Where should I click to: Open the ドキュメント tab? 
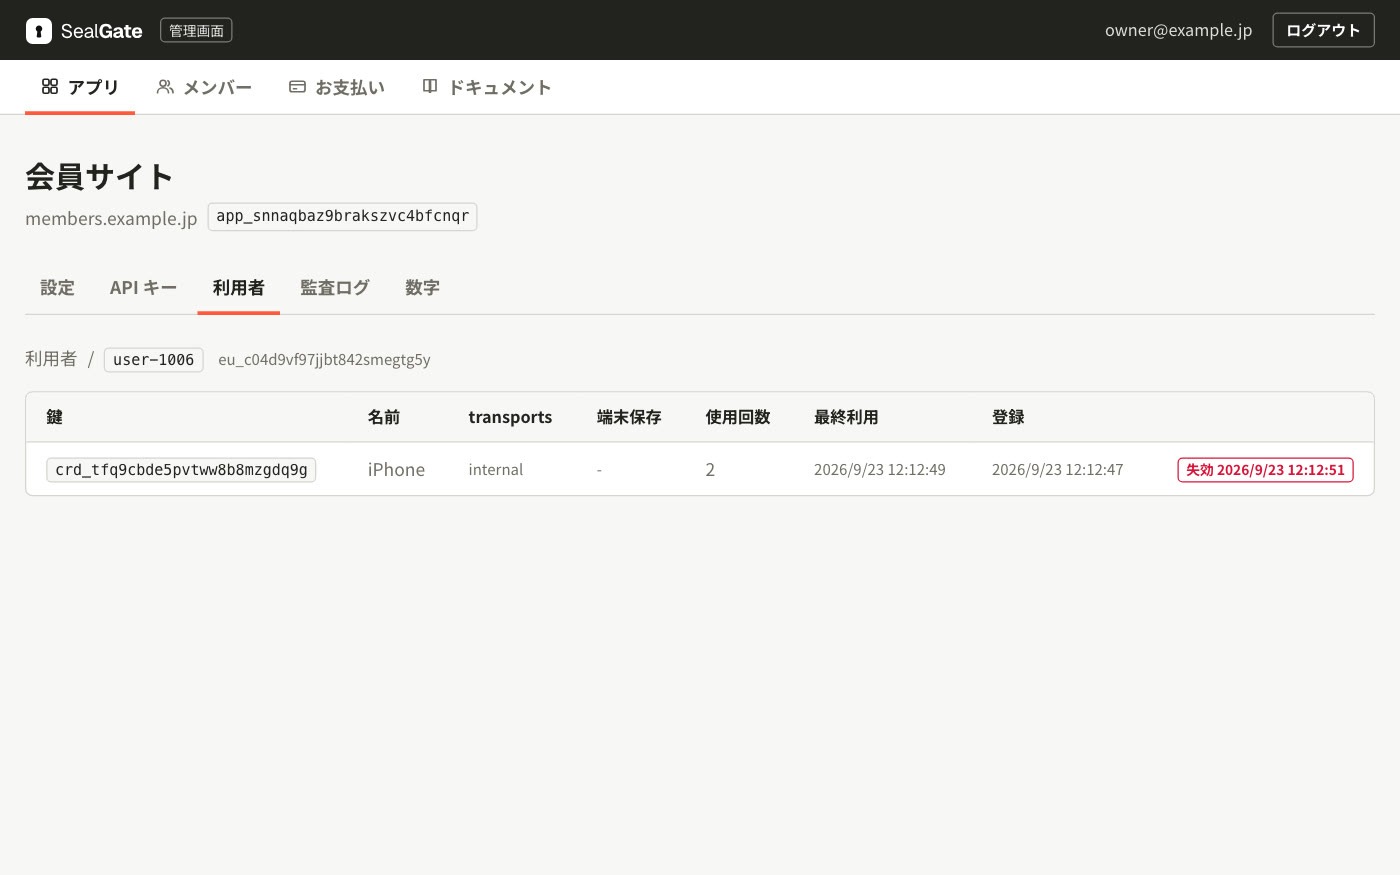487,87
